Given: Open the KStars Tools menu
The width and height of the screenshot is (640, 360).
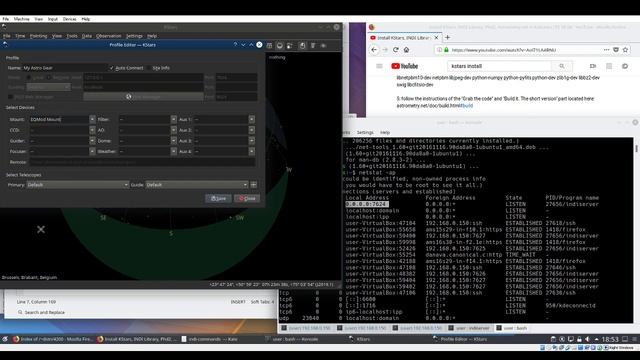Looking at the screenshot, I should (72, 36).
